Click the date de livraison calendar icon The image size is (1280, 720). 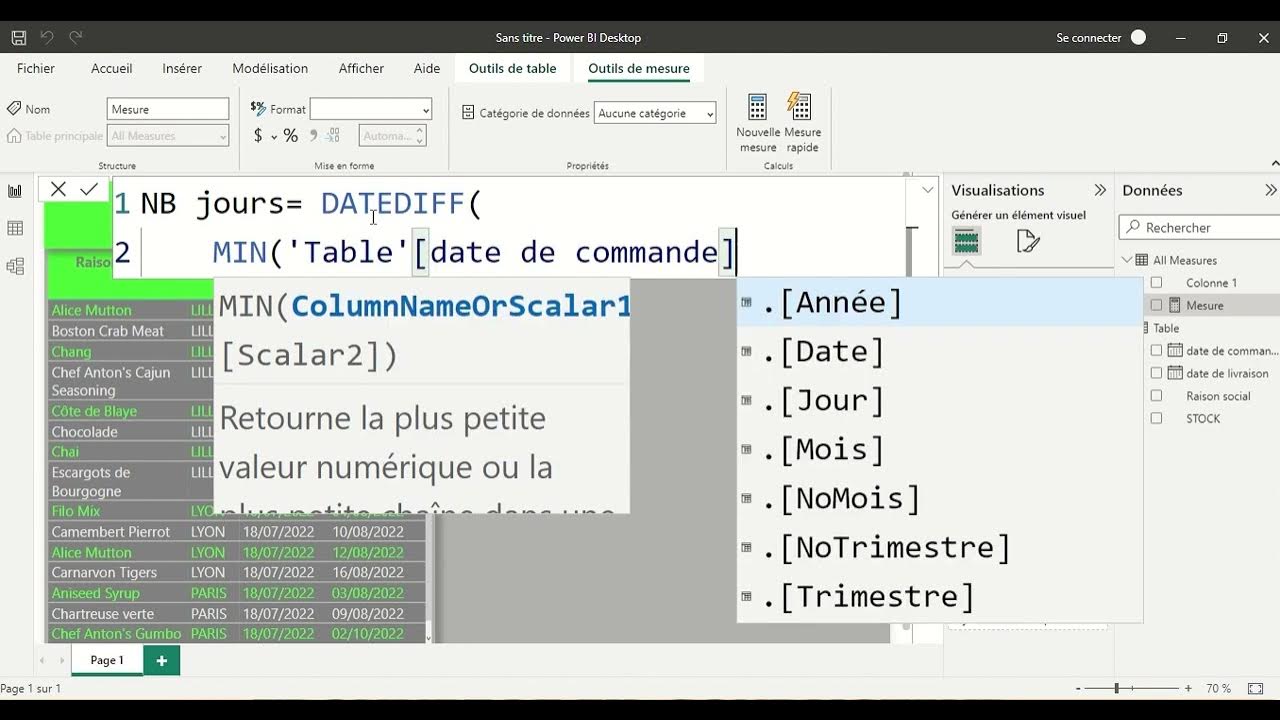(x=1175, y=373)
